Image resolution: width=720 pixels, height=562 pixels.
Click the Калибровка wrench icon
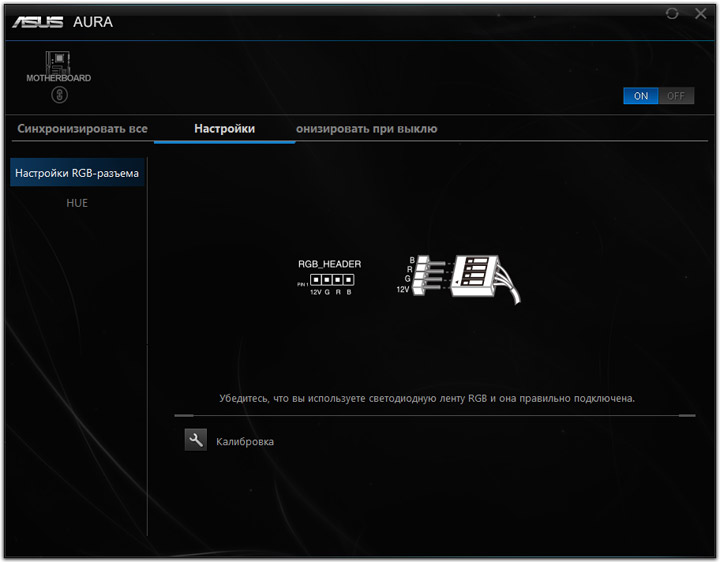(x=196, y=440)
